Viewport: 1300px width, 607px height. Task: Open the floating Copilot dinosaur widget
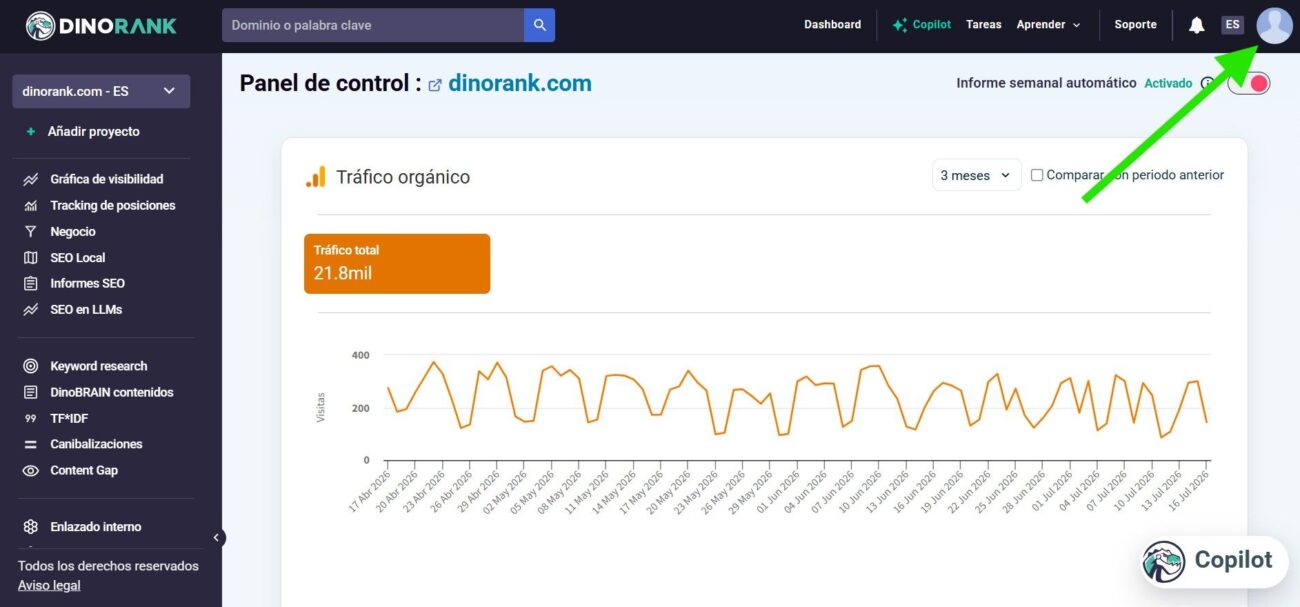[x=1213, y=560]
